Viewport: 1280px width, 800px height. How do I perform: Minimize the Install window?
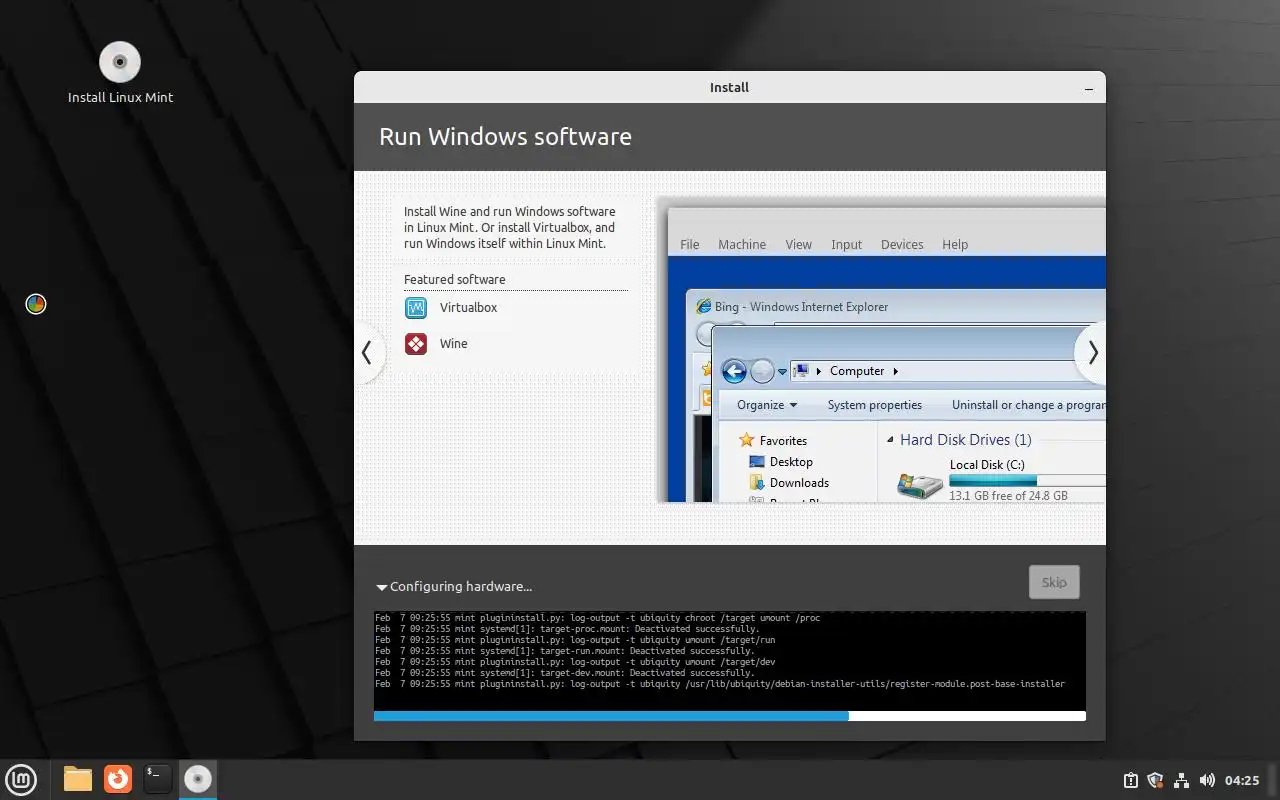[x=1089, y=88]
